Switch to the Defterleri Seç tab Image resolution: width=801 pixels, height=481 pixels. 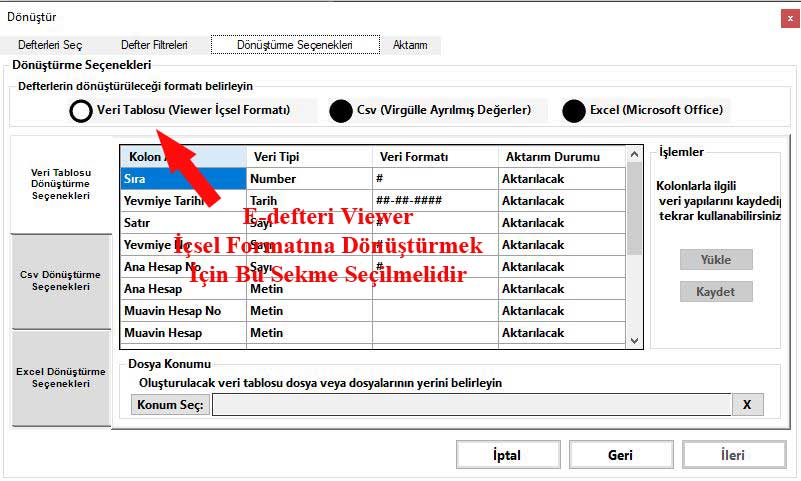[50, 45]
